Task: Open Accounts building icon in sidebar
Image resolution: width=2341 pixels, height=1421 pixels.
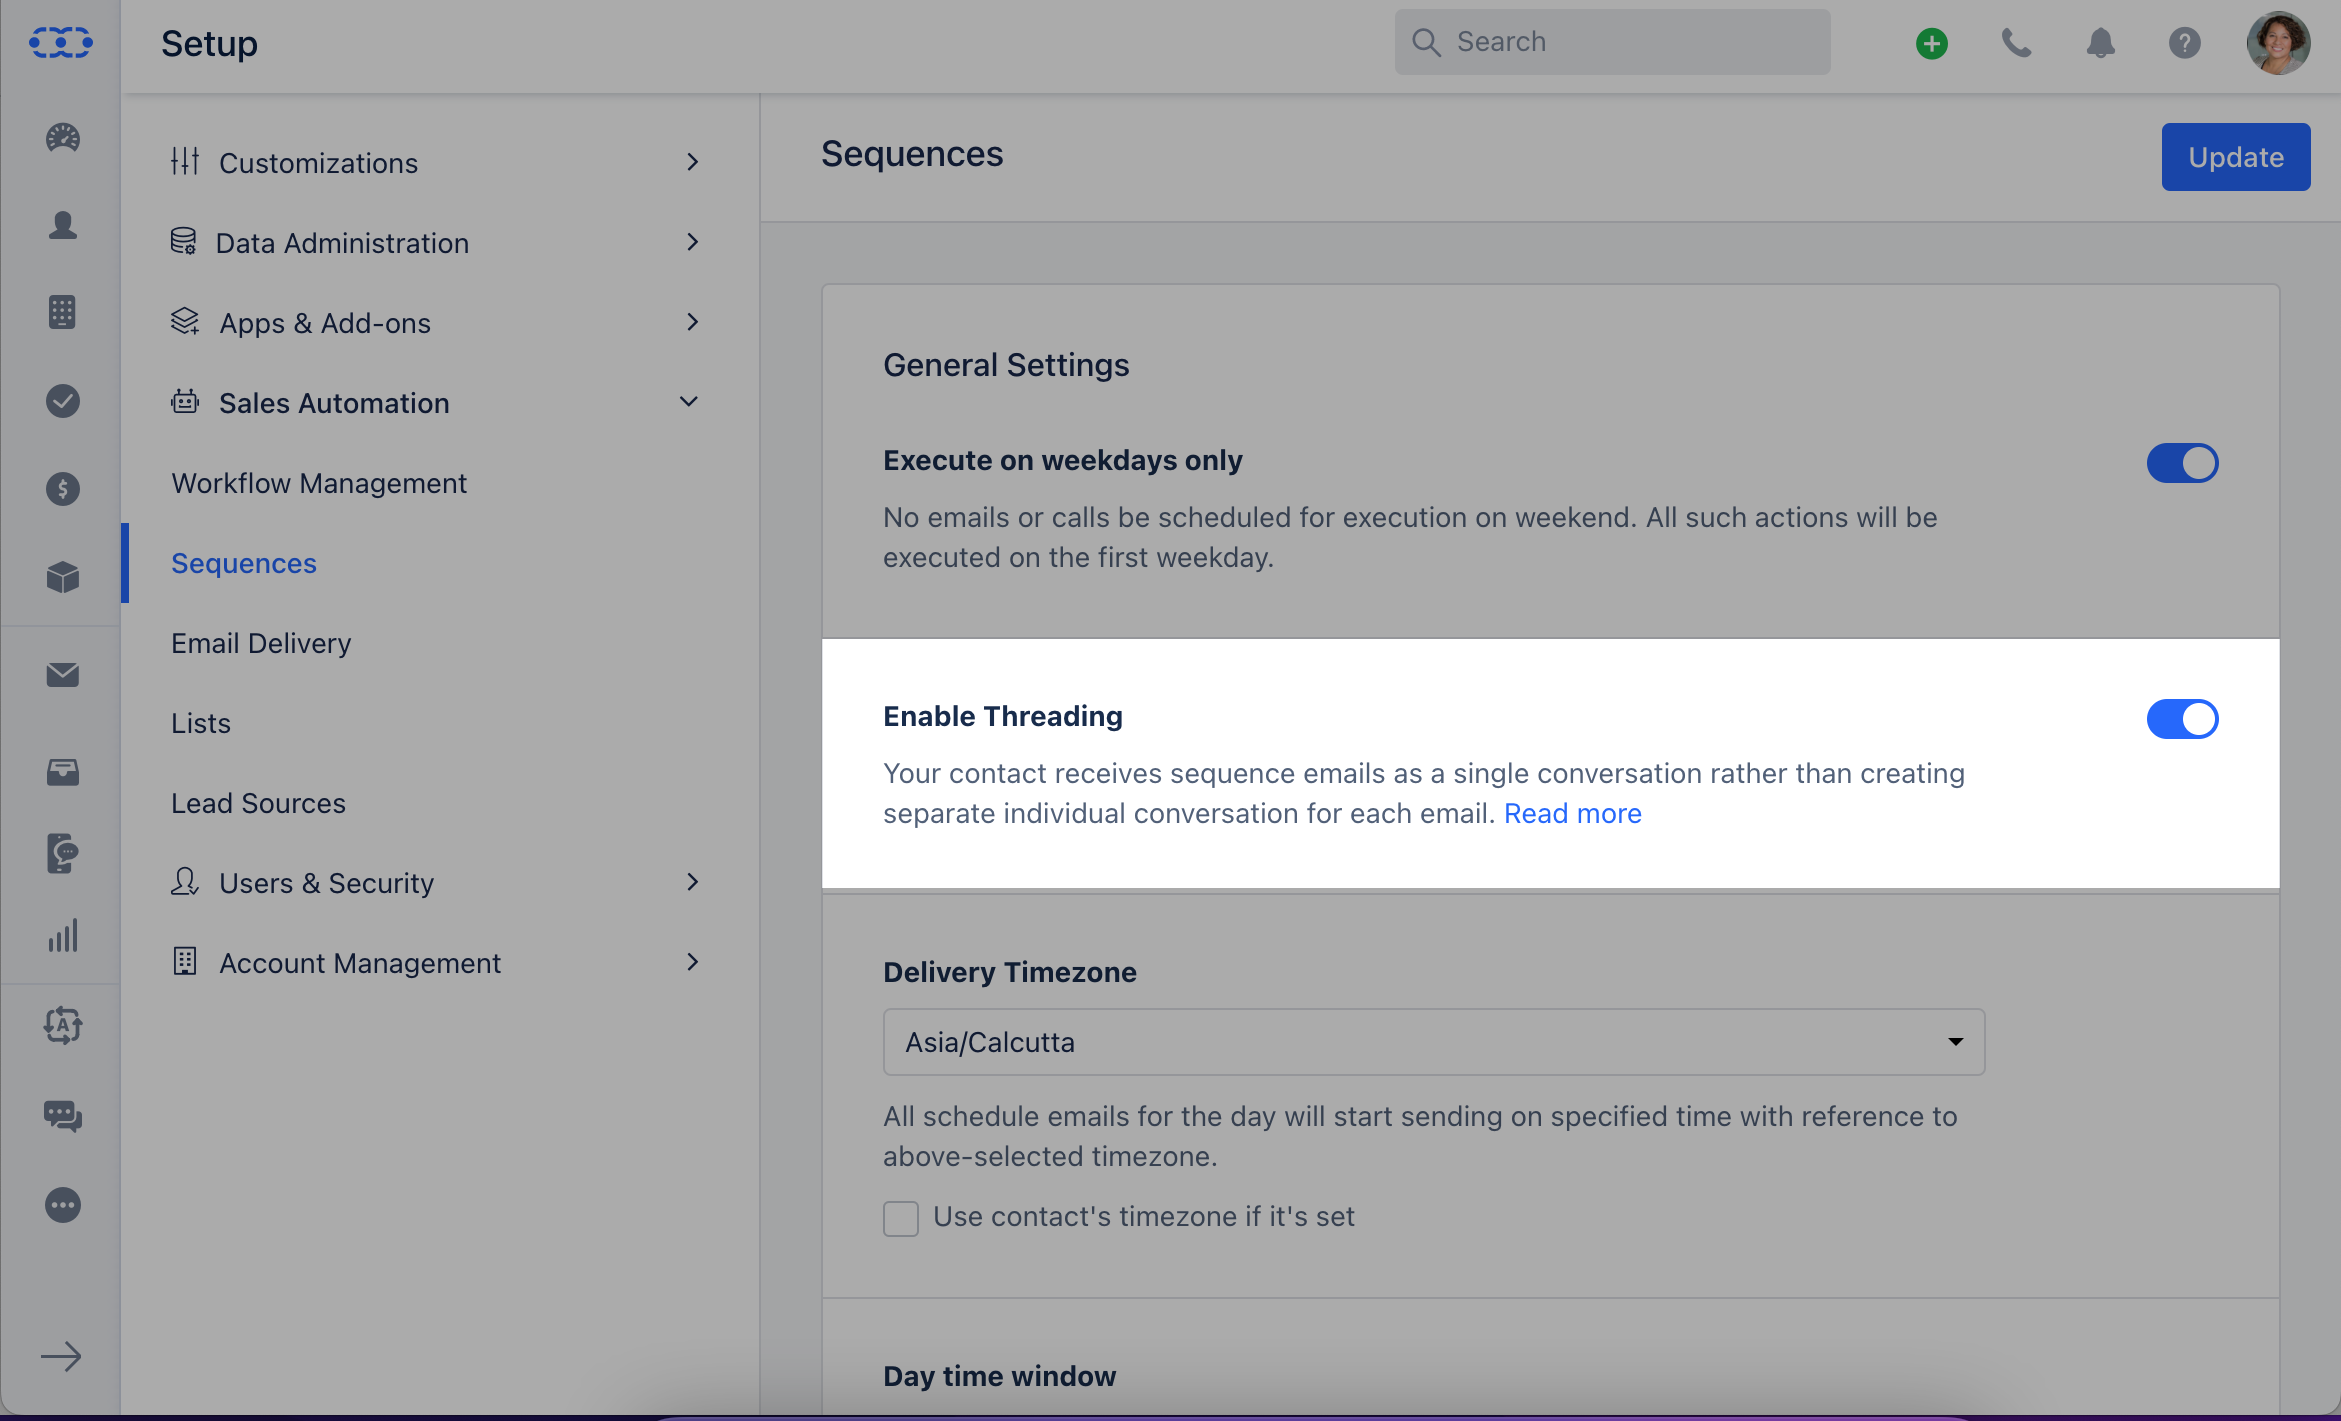Action: pos(62,312)
